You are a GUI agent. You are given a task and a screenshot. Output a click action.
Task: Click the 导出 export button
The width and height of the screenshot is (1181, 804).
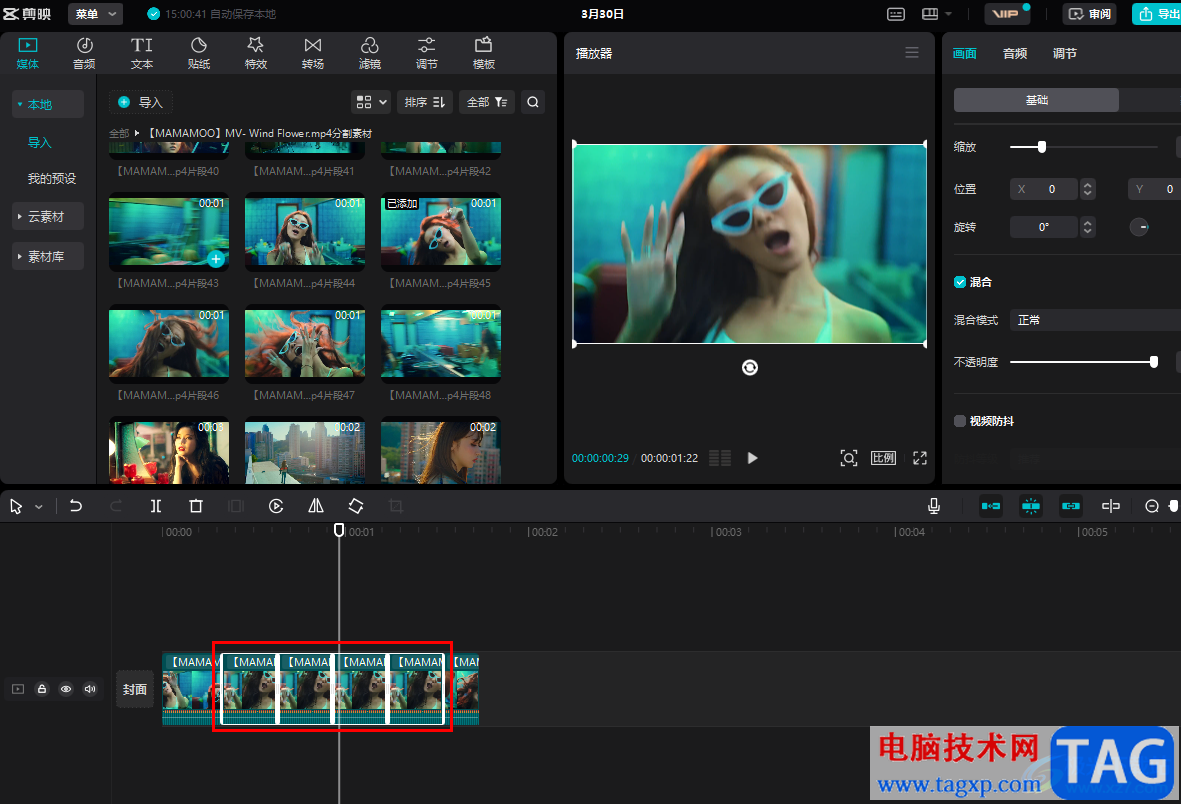click(1157, 14)
